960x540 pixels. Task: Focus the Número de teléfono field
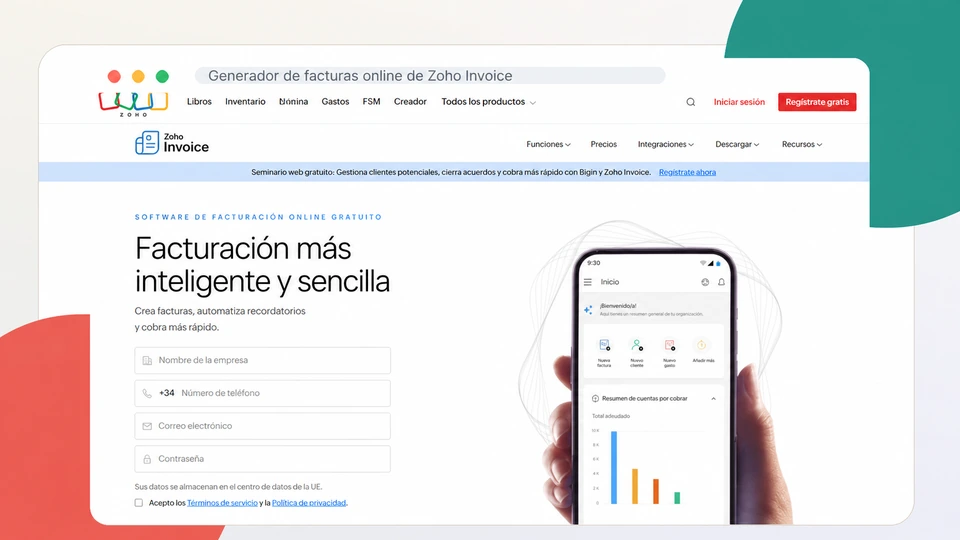tap(263, 393)
